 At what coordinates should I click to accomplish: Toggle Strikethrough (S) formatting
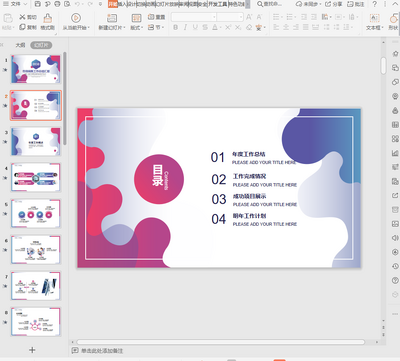205,27
